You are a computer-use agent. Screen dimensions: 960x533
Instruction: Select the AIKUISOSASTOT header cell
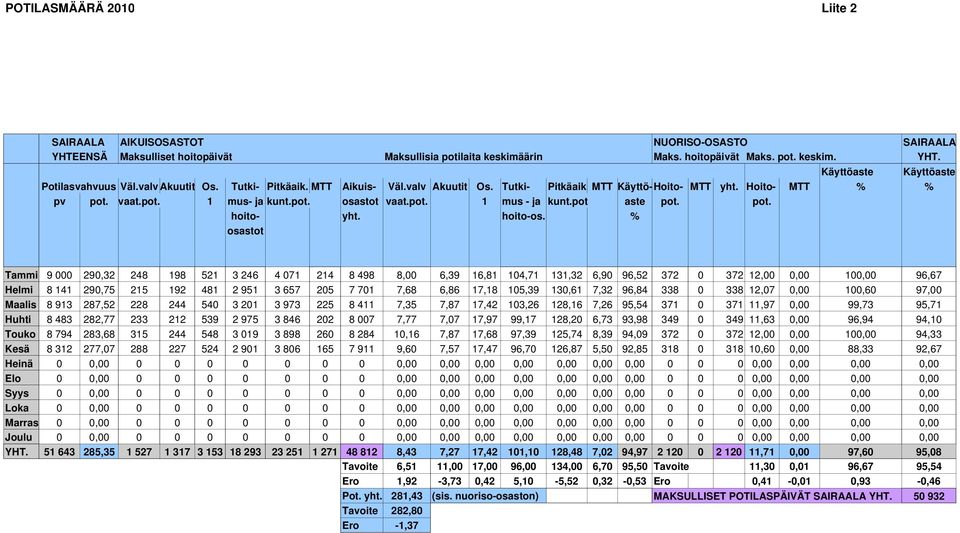point(162,142)
